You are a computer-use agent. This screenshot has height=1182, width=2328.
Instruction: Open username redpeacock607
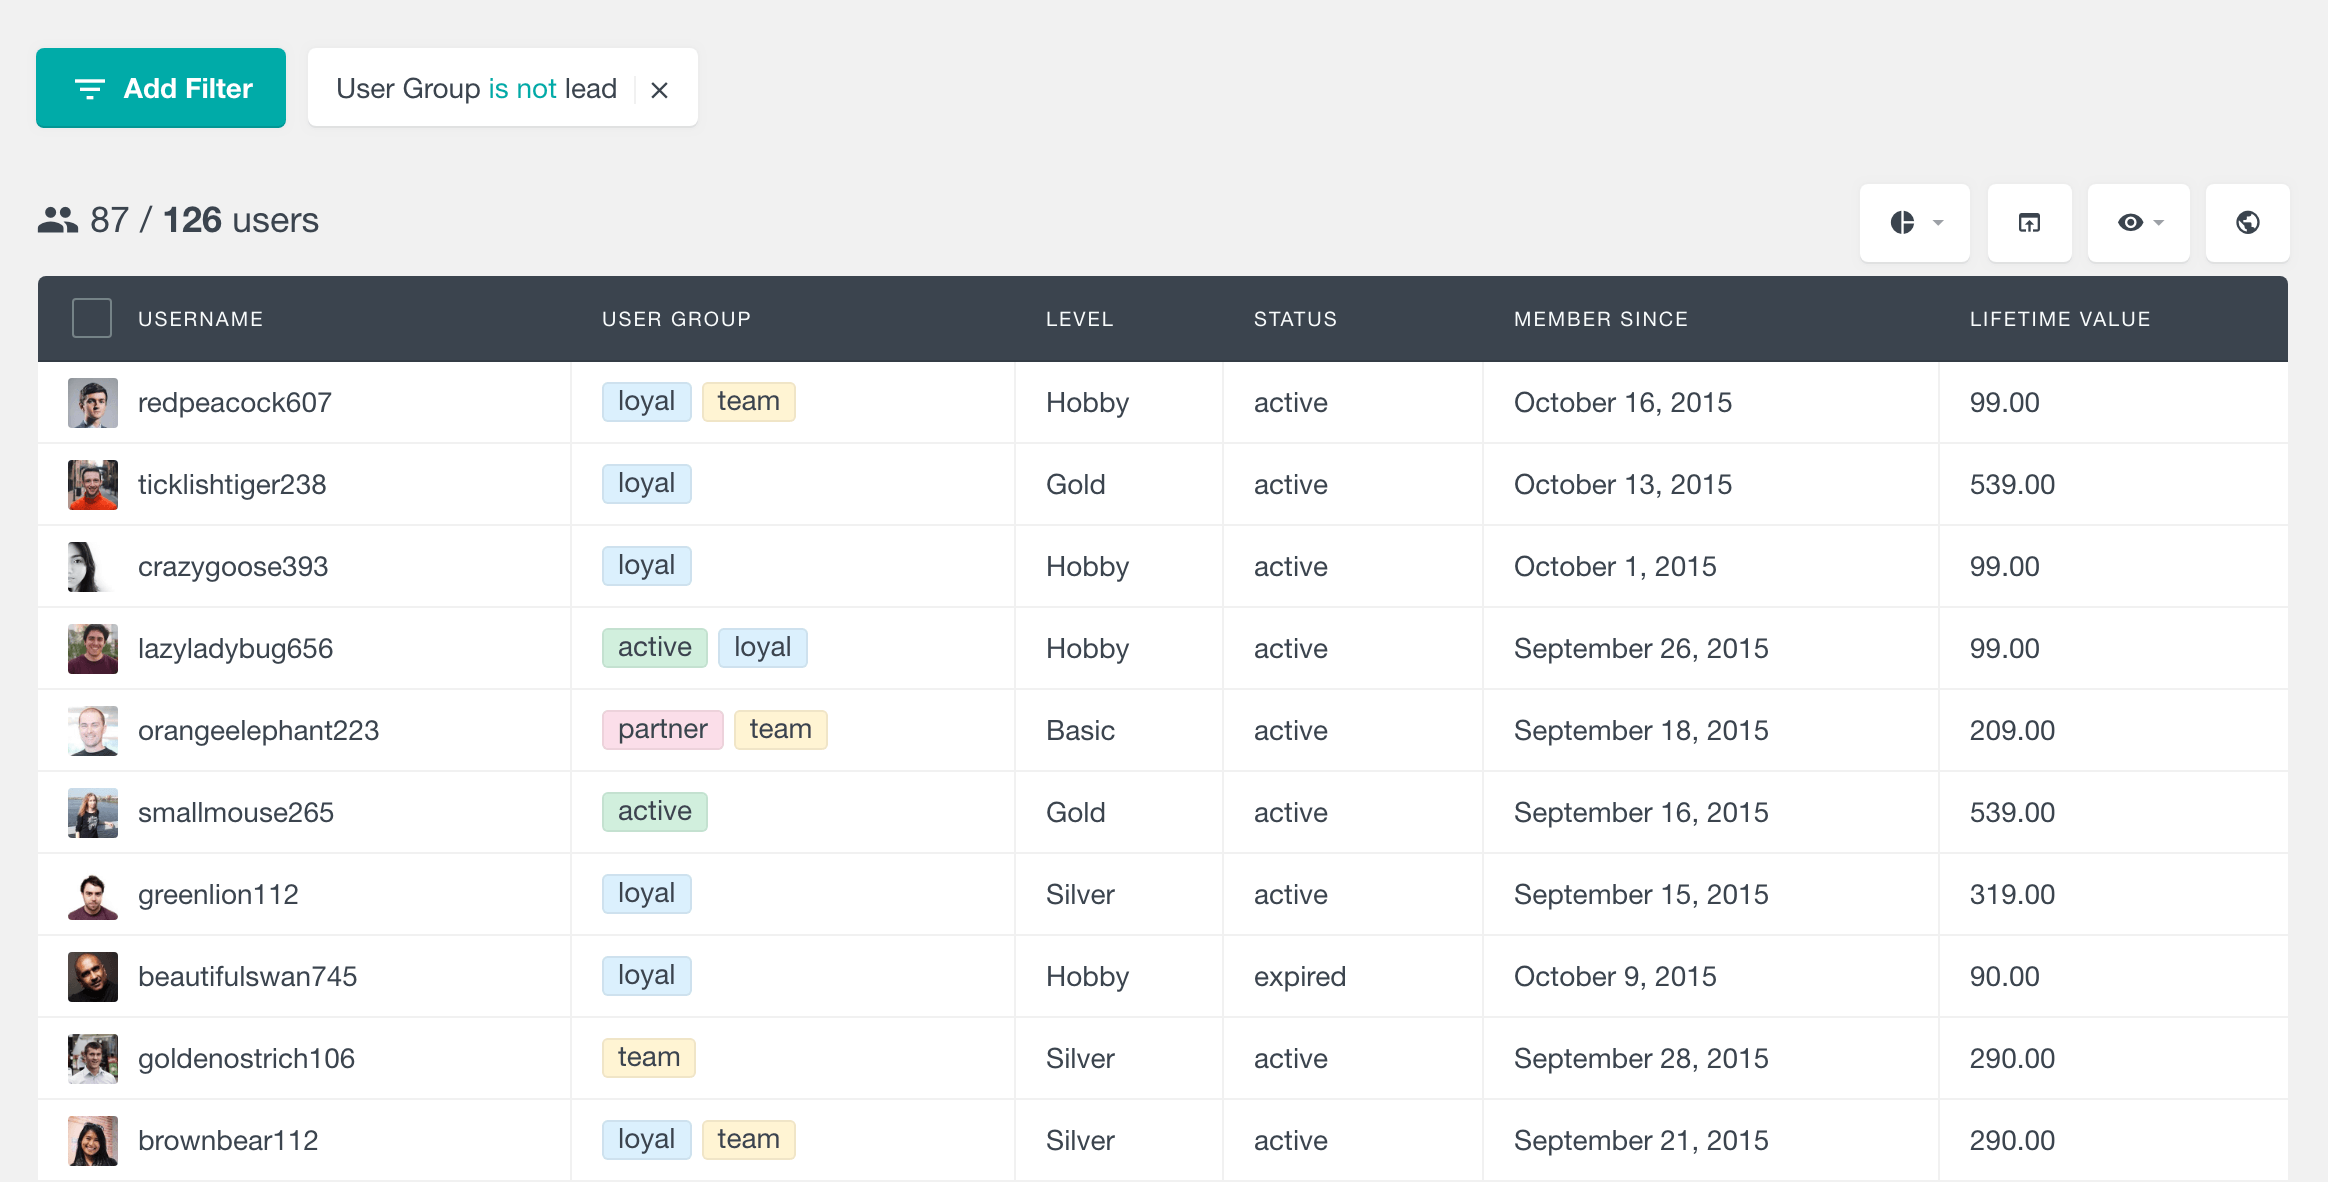click(x=235, y=403)
